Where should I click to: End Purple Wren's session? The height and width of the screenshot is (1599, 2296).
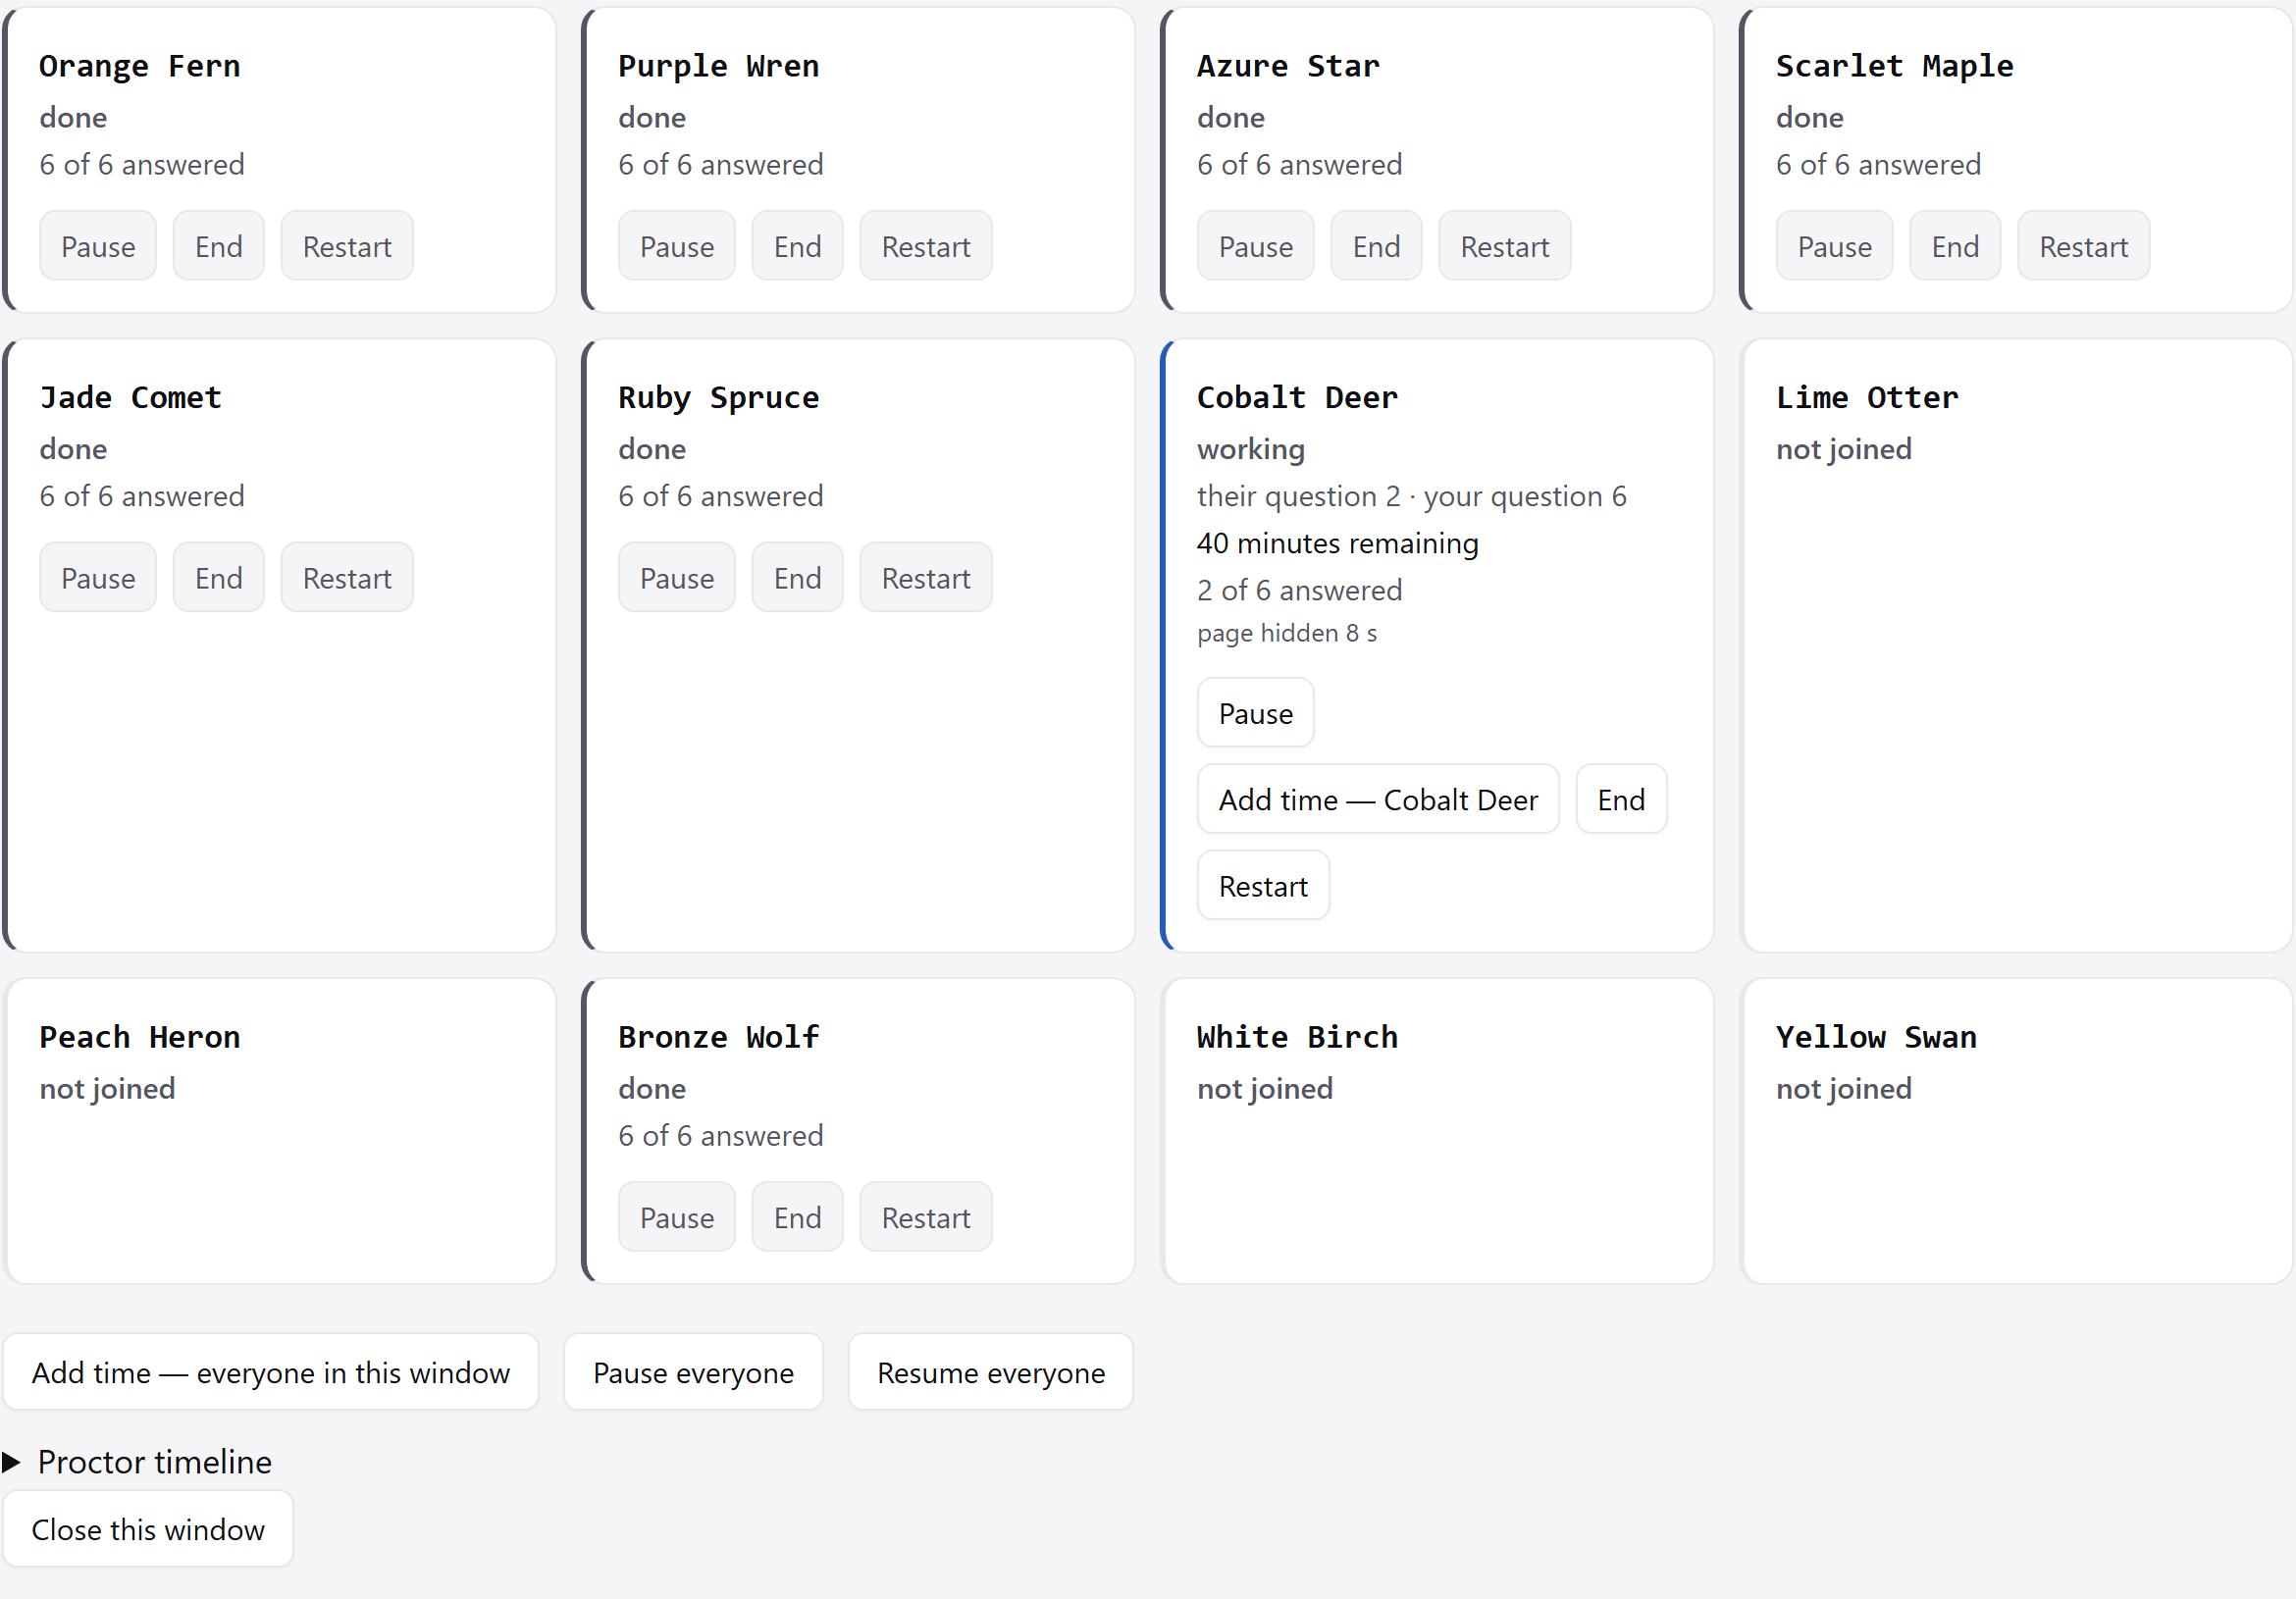tap(797, 246)
